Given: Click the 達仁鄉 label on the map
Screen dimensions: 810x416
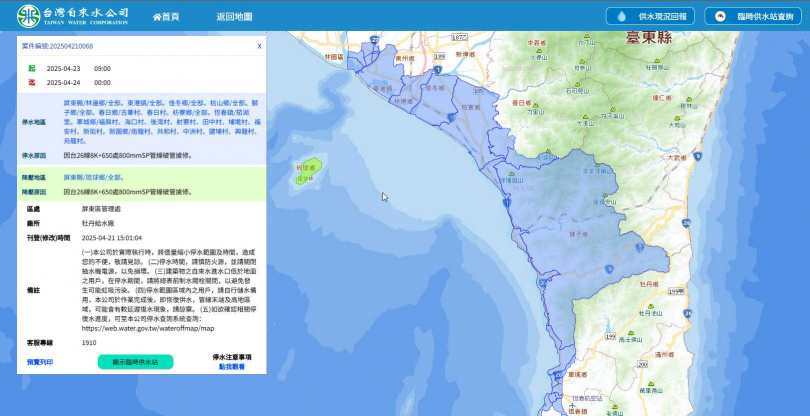Looking at the screenshot, I should [x=662, y=97].
